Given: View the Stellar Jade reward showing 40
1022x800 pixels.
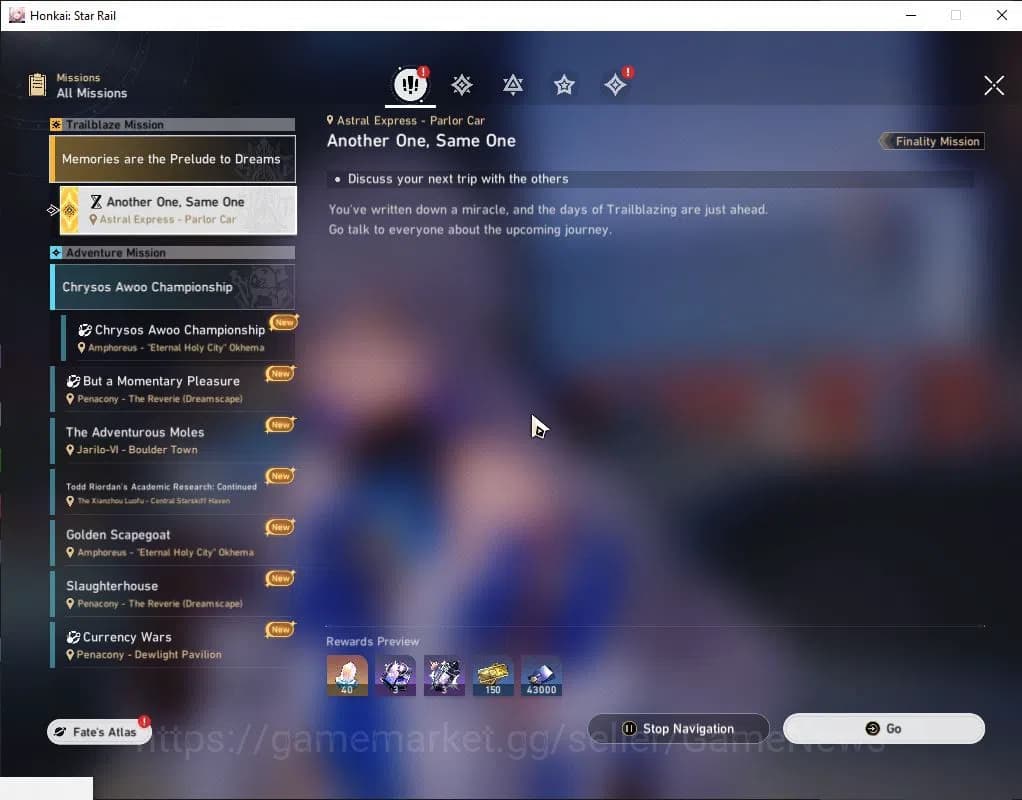Looking at the screenshot, I should tap(347, 675).
